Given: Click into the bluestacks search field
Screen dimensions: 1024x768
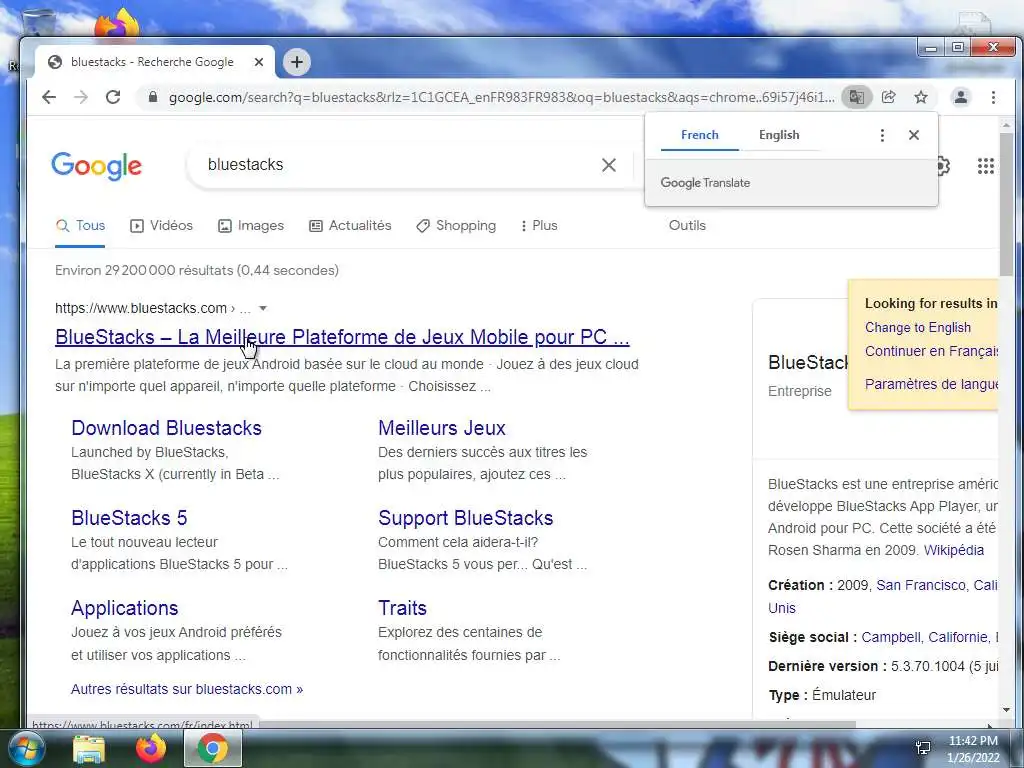Looking at the screenshot, I should 398,165.
